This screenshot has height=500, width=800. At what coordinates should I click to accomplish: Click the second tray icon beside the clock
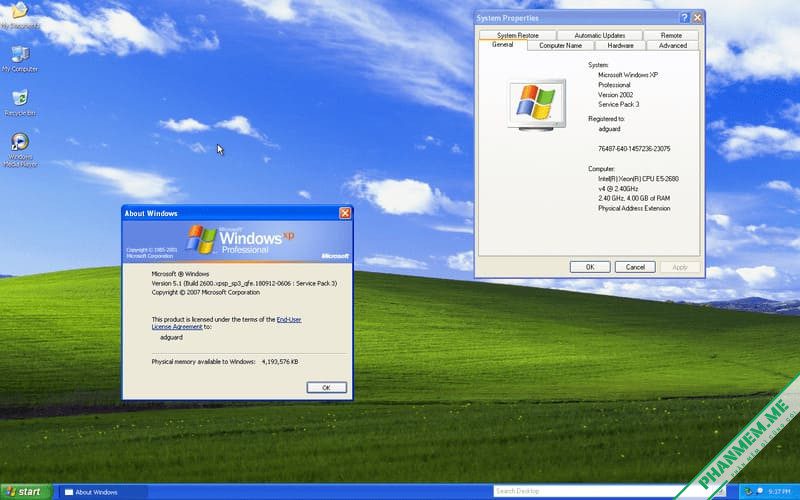[760, 491]
